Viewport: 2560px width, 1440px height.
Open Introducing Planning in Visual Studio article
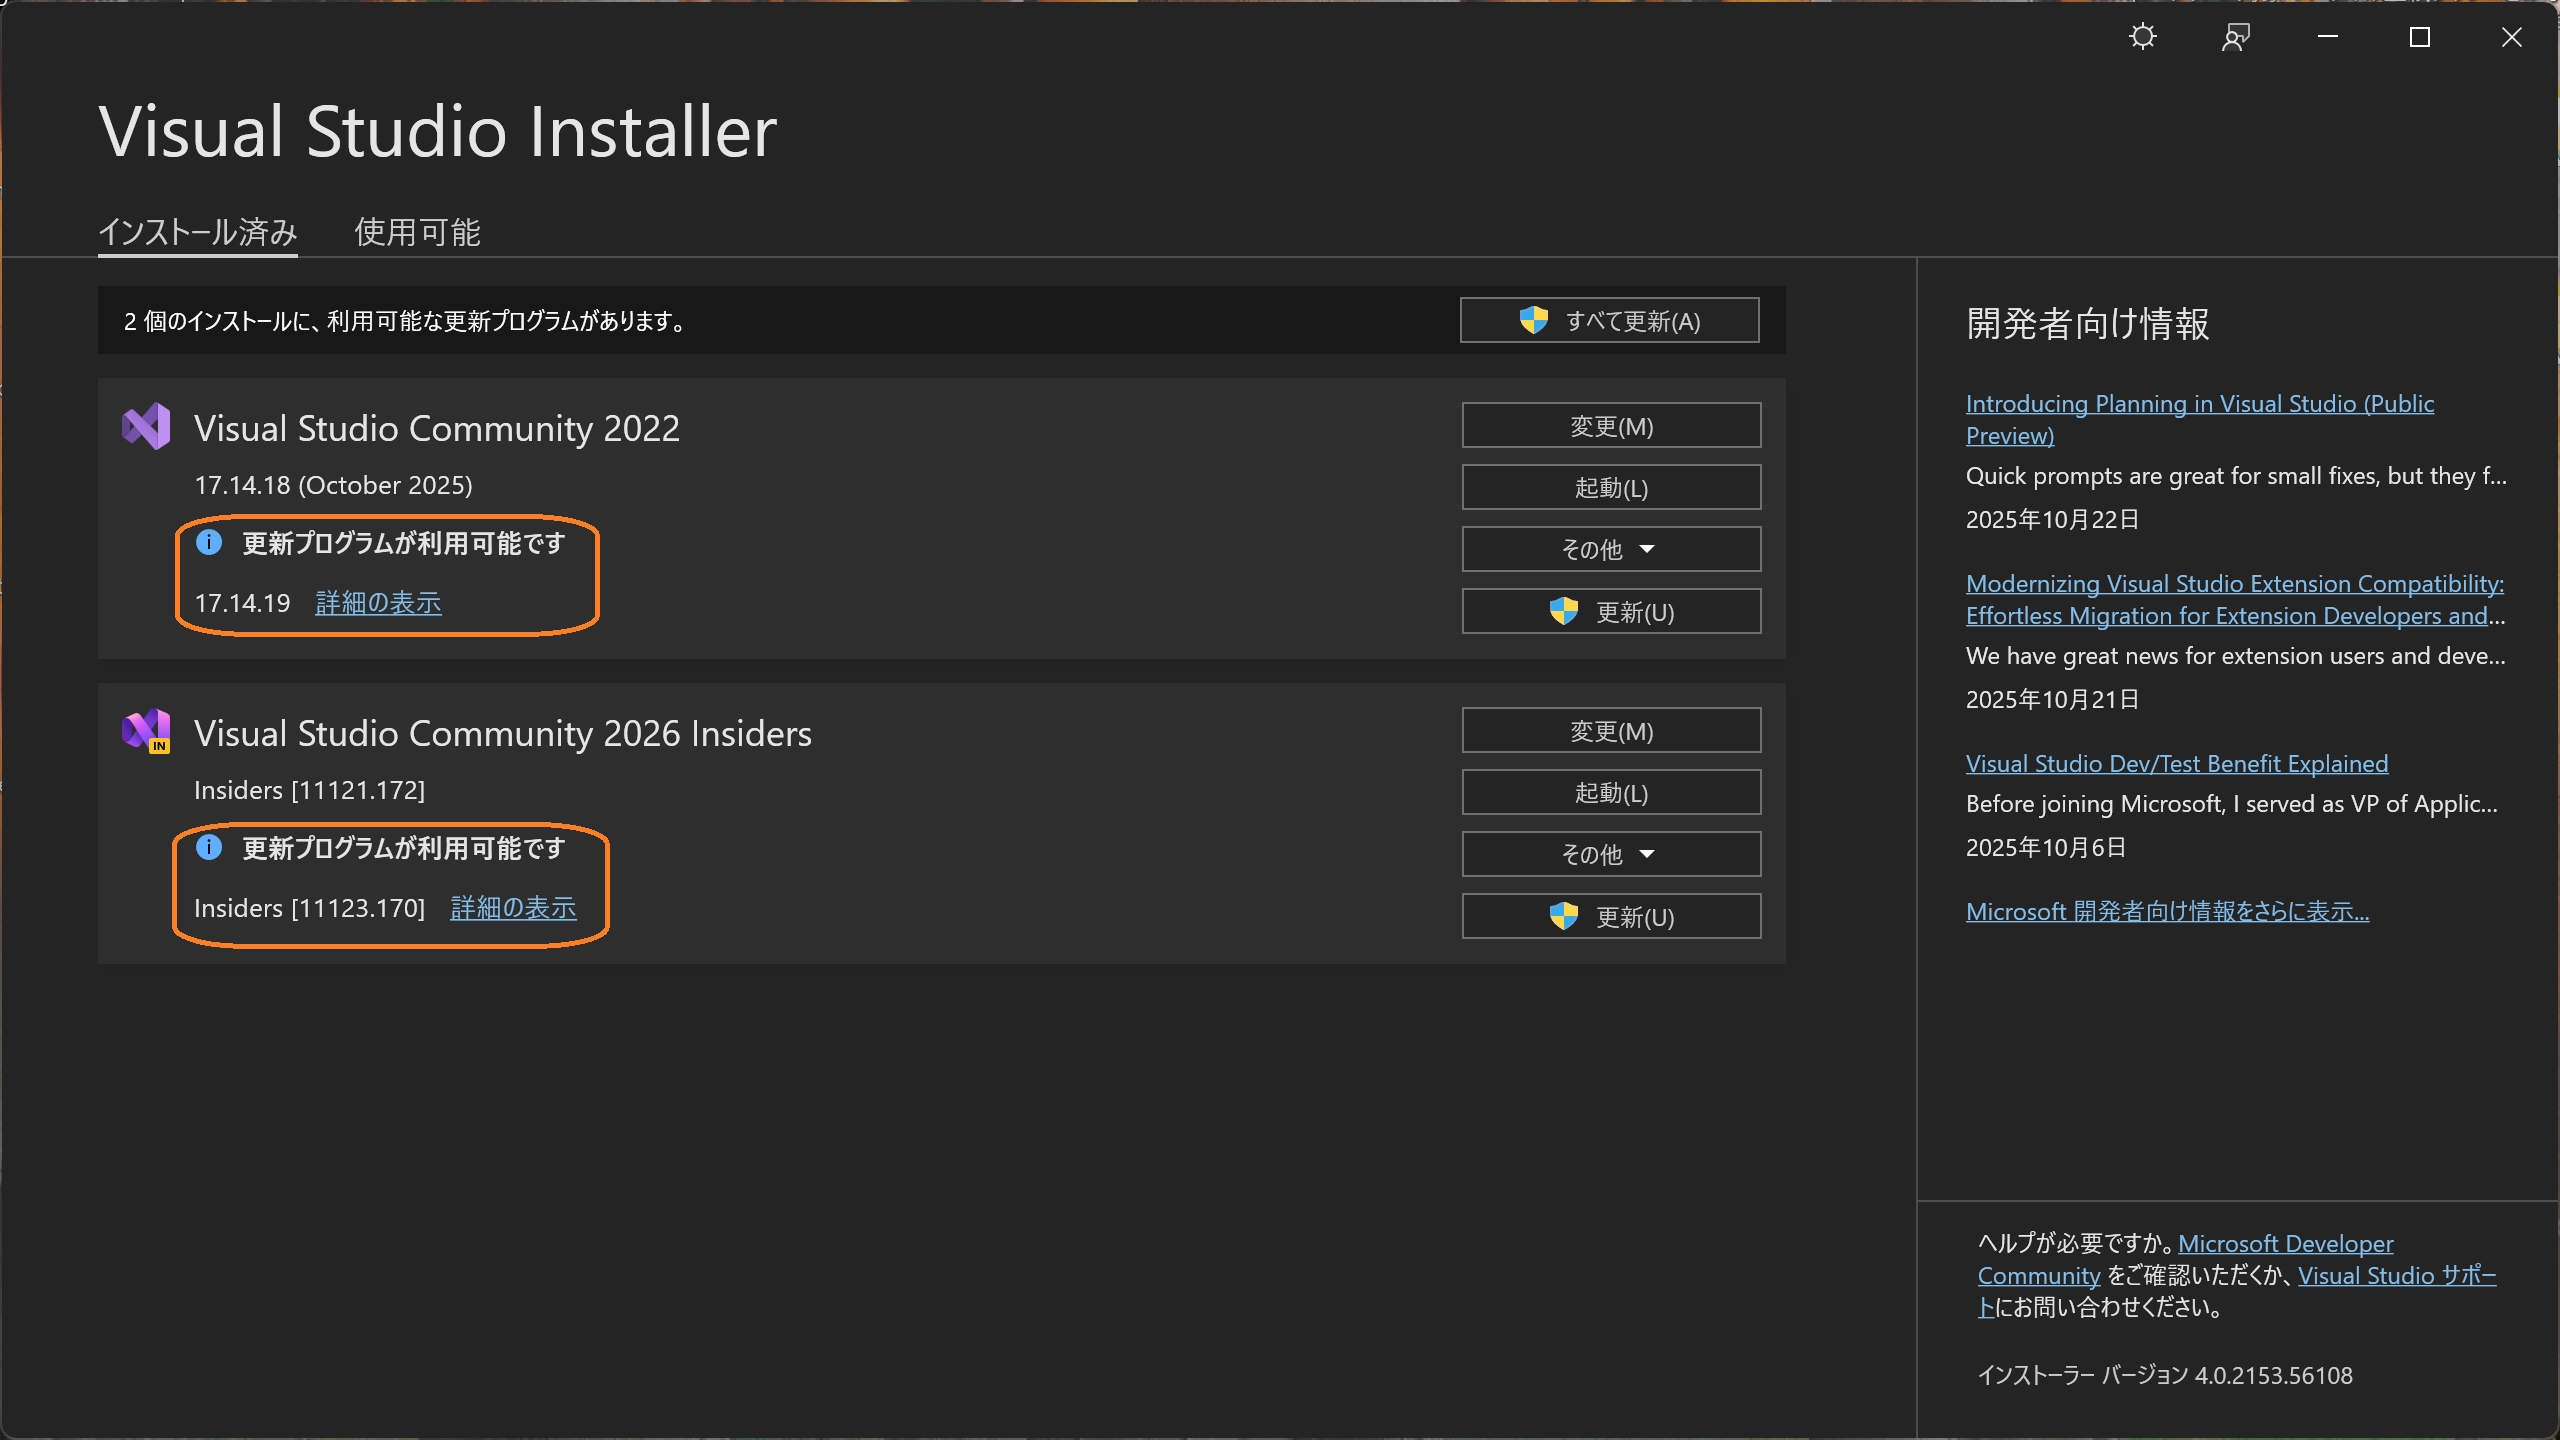pyautogui.click(x=2199, y=404)
